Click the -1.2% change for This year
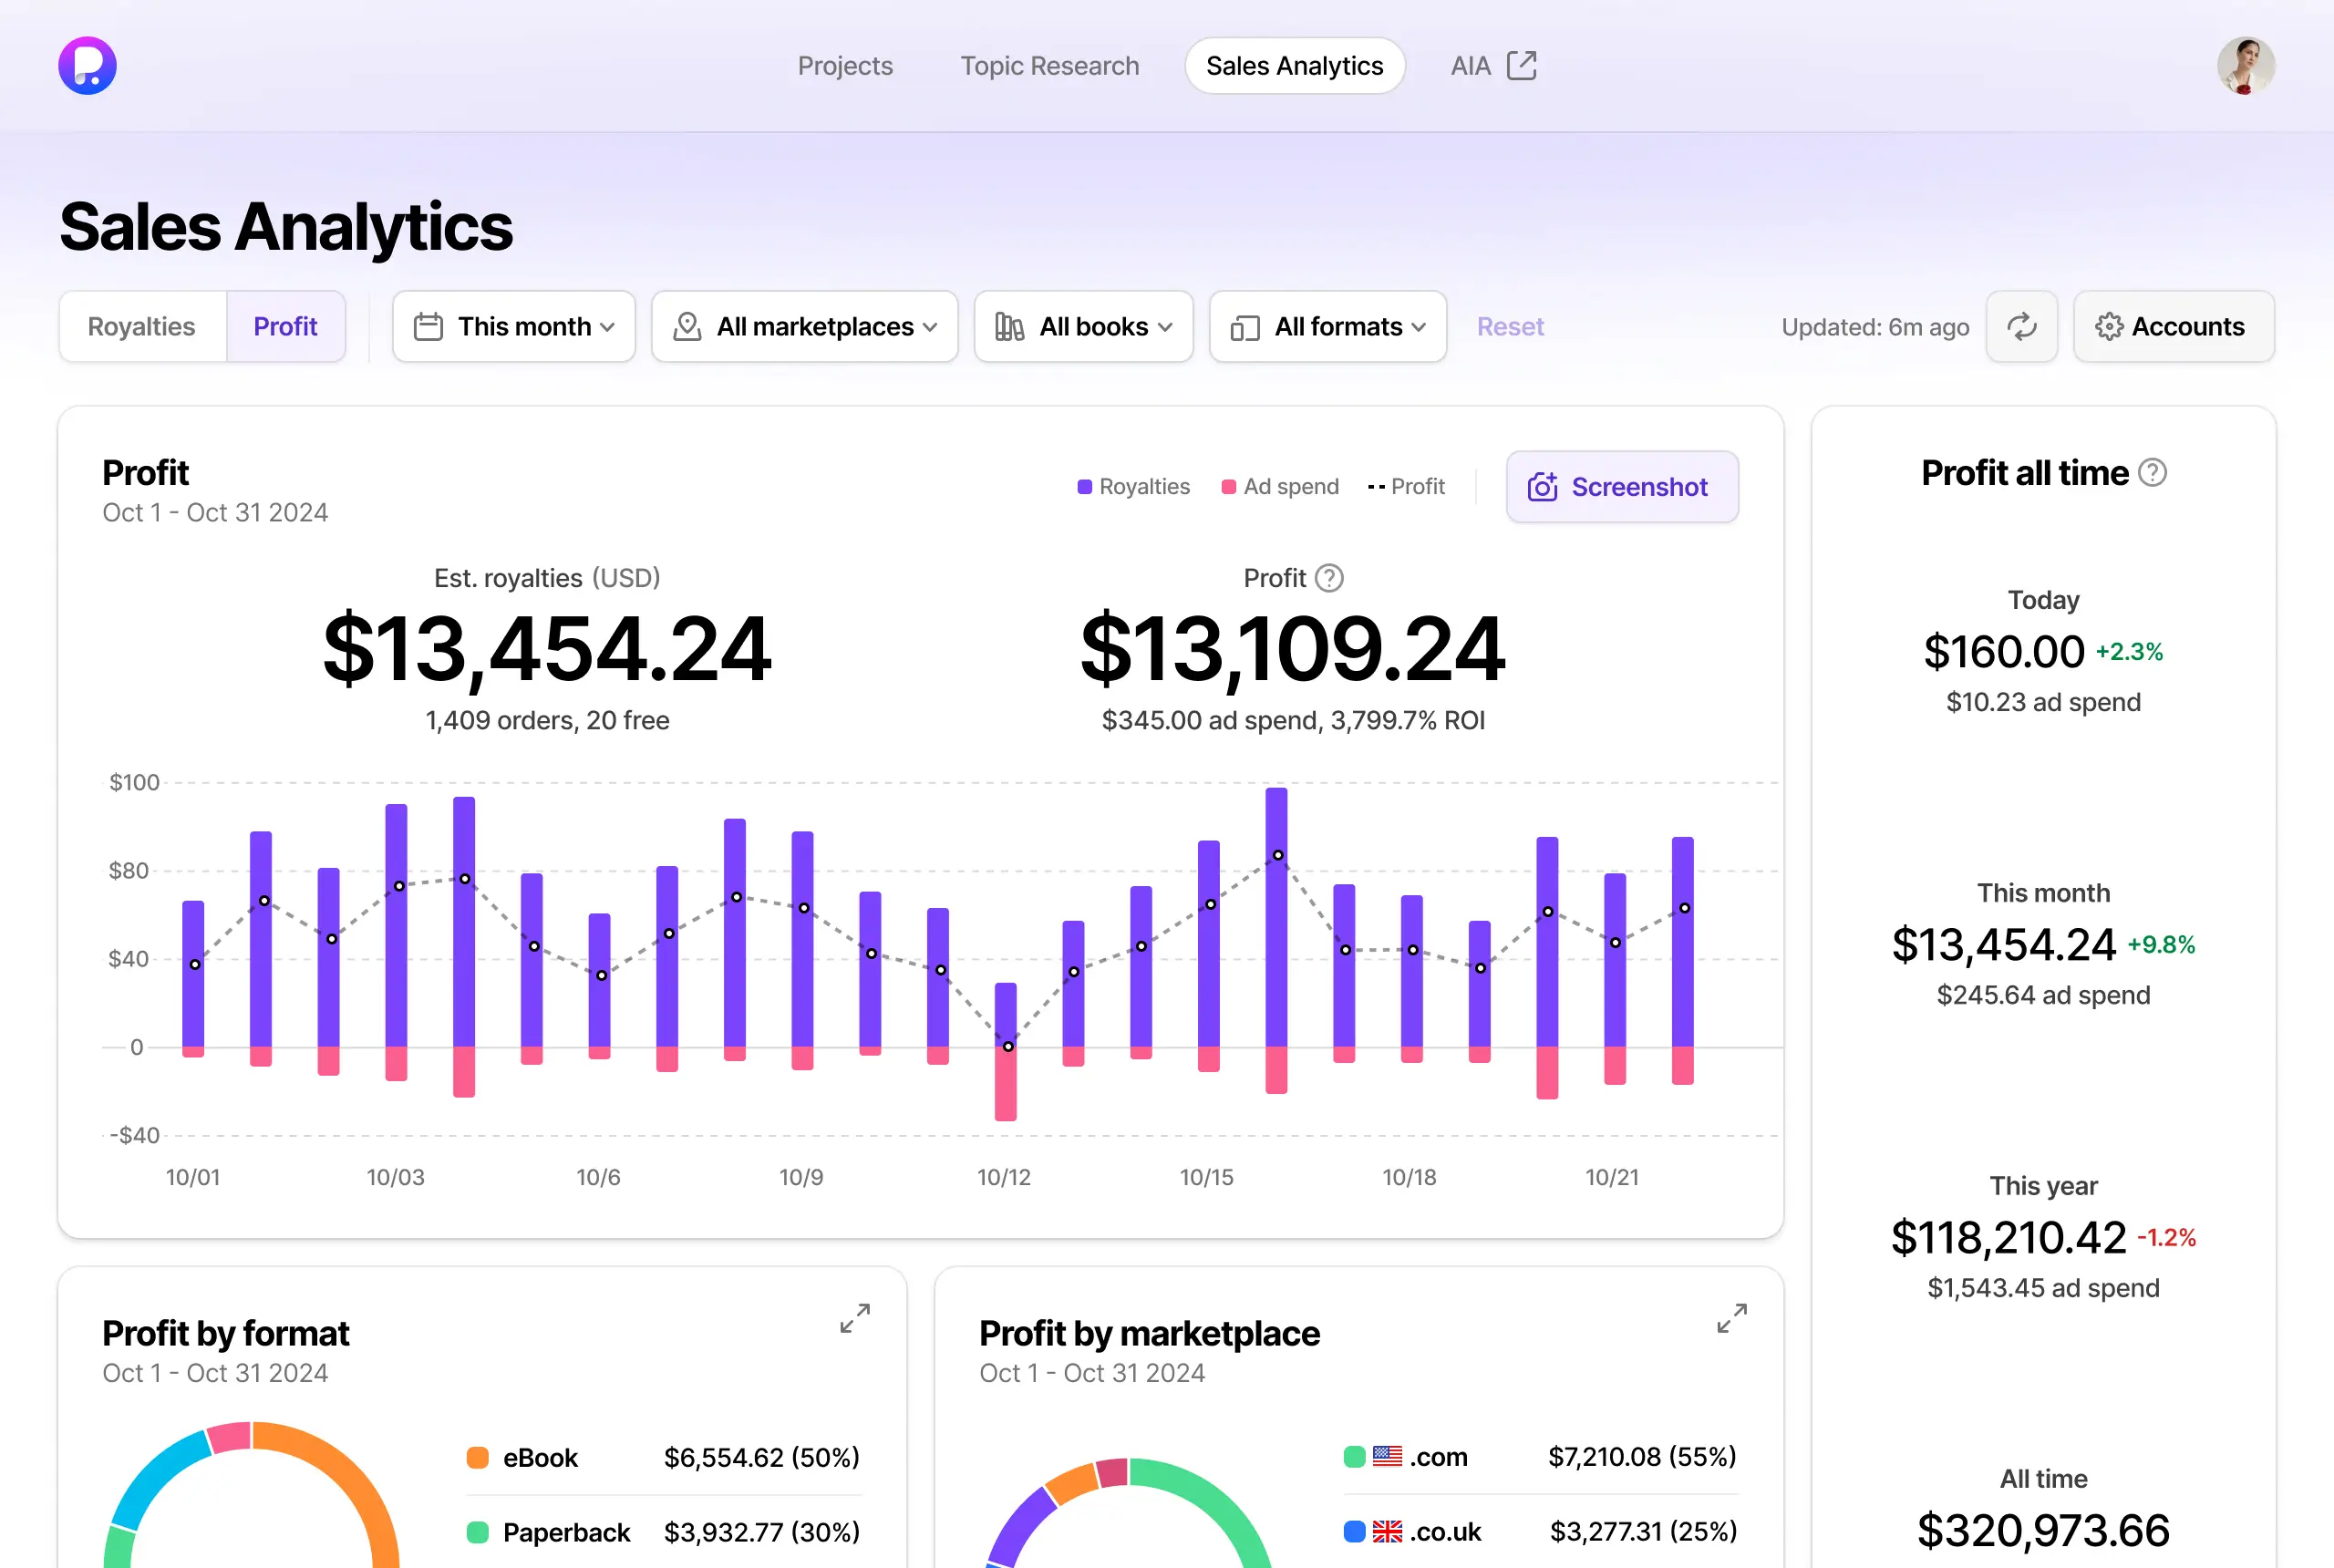Image resolution: width=2334 pixels, height=1568 pixels. 2166,1238
